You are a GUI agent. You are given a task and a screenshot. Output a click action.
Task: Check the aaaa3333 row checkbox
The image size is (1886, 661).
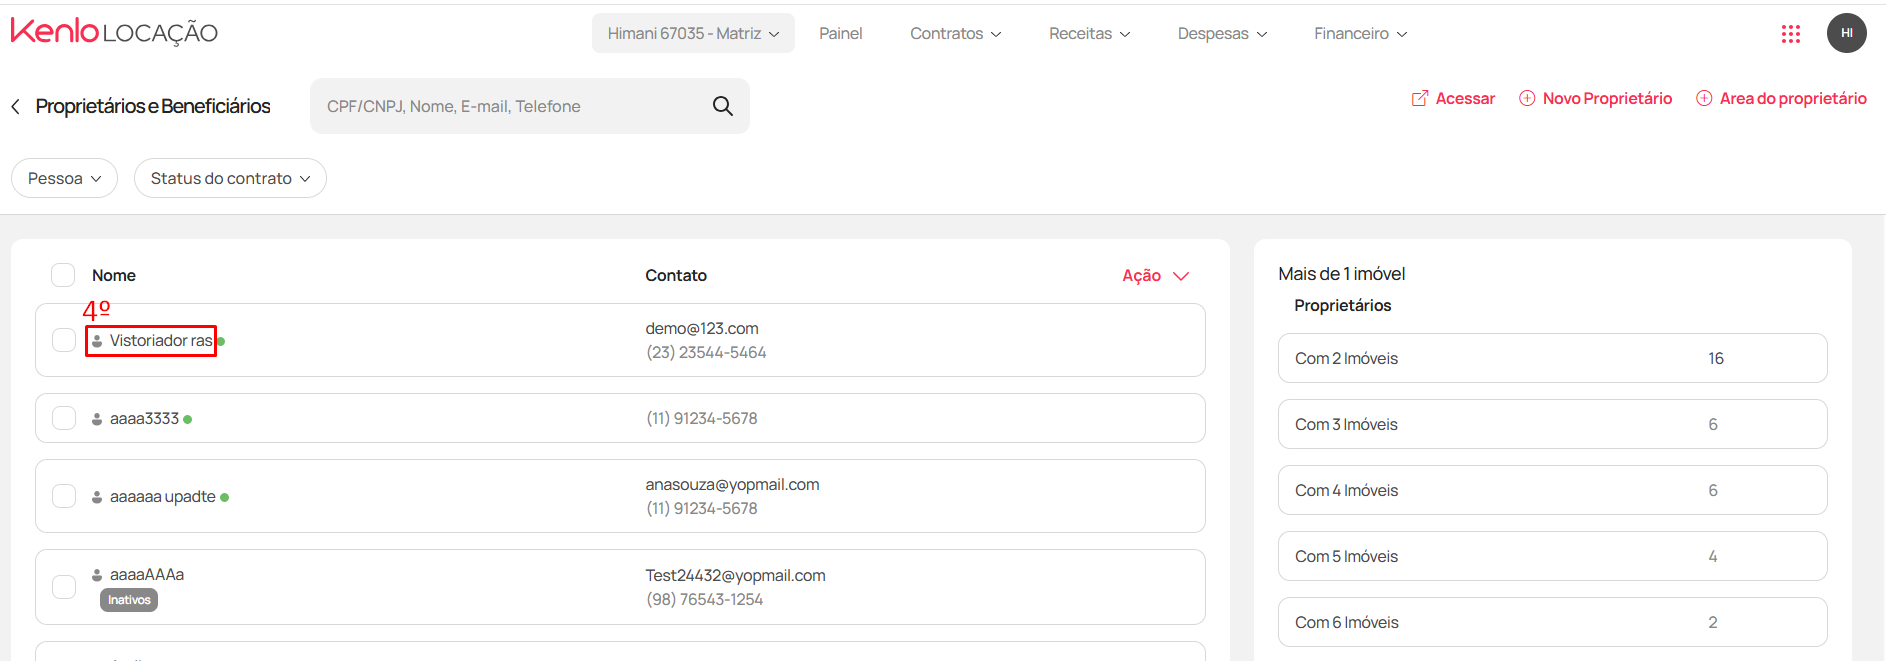pos(64,418)
